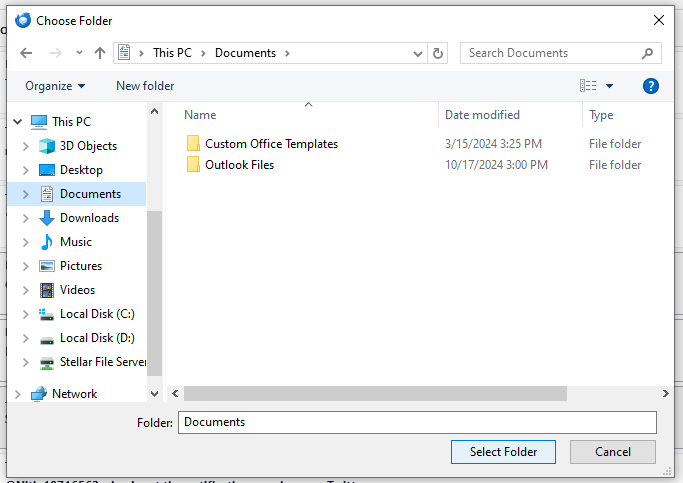Click the Cancel button
The image size is (683, 483).
[x=613, y=452]
